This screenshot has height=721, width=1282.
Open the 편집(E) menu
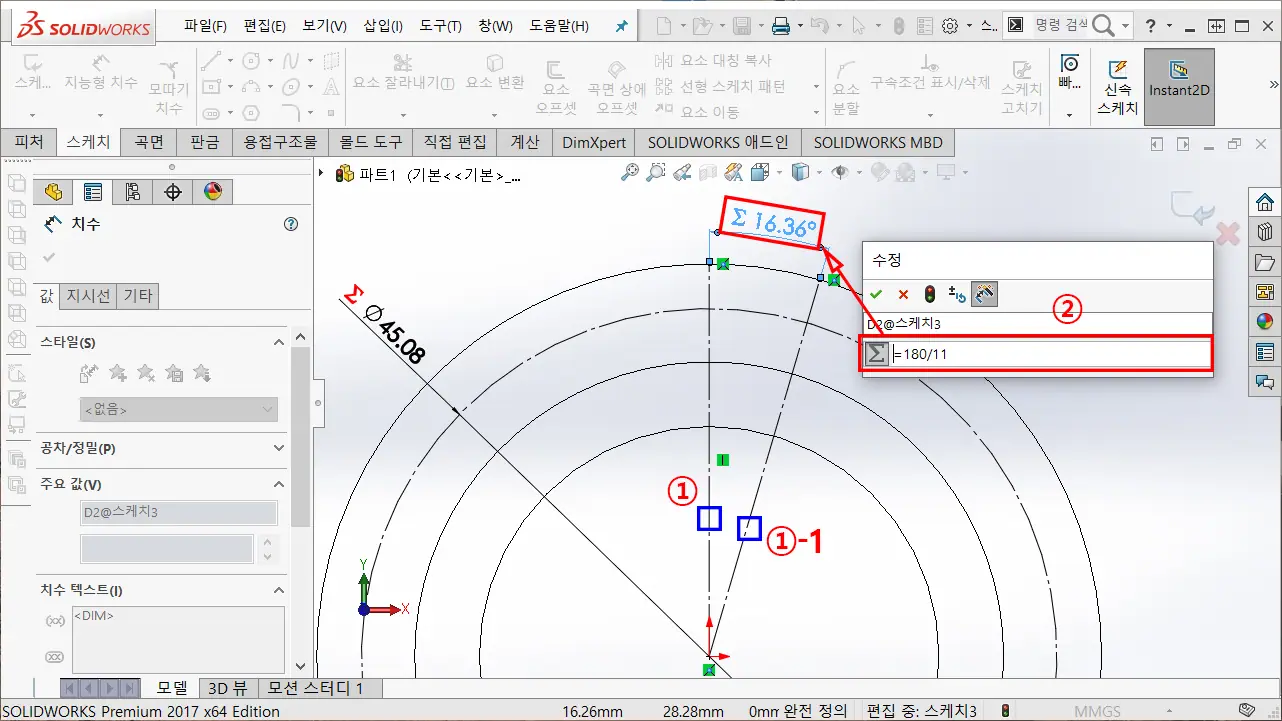pyautogui.click(x=264, y=26)
